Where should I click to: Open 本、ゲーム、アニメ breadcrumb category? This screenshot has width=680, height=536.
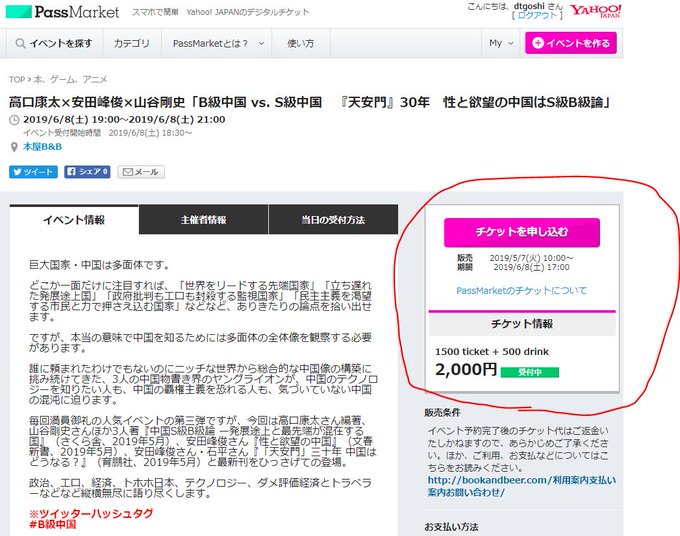point(70,80)
